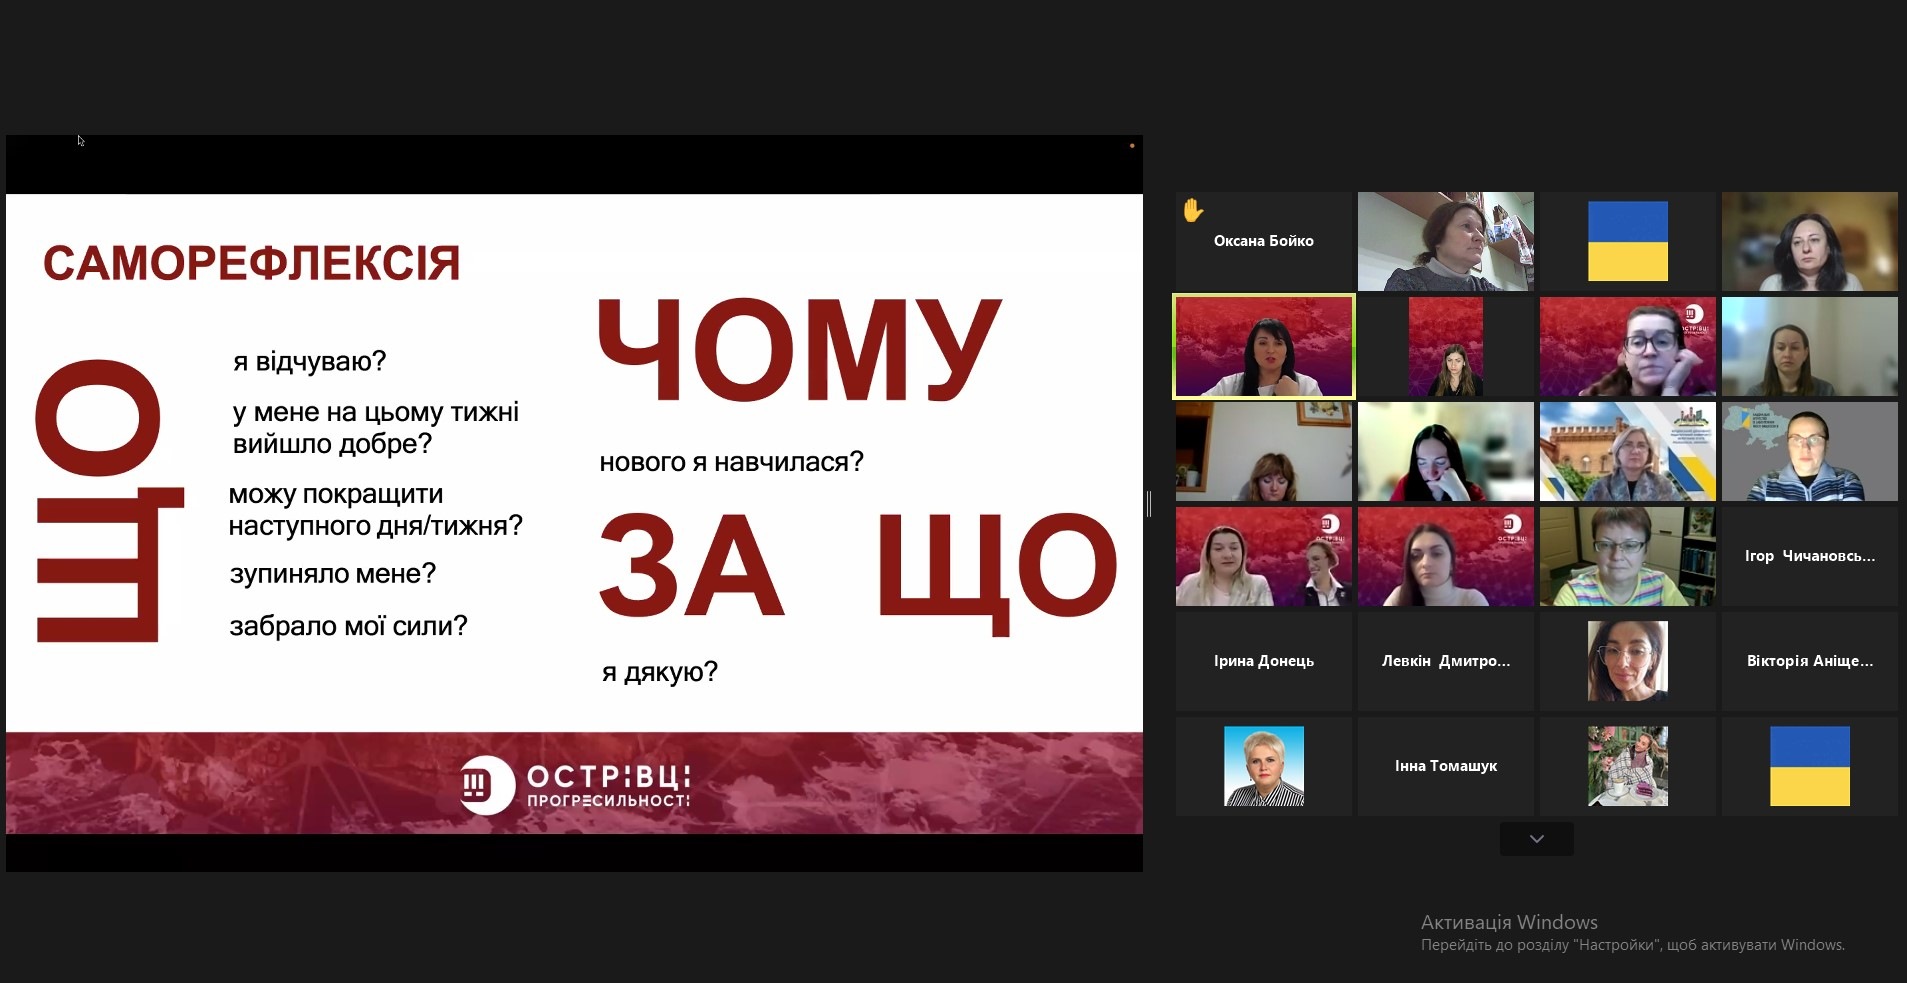Select the Ігор Чичановсь... participant tile

pyautogui.click(x=1809, y=556)
